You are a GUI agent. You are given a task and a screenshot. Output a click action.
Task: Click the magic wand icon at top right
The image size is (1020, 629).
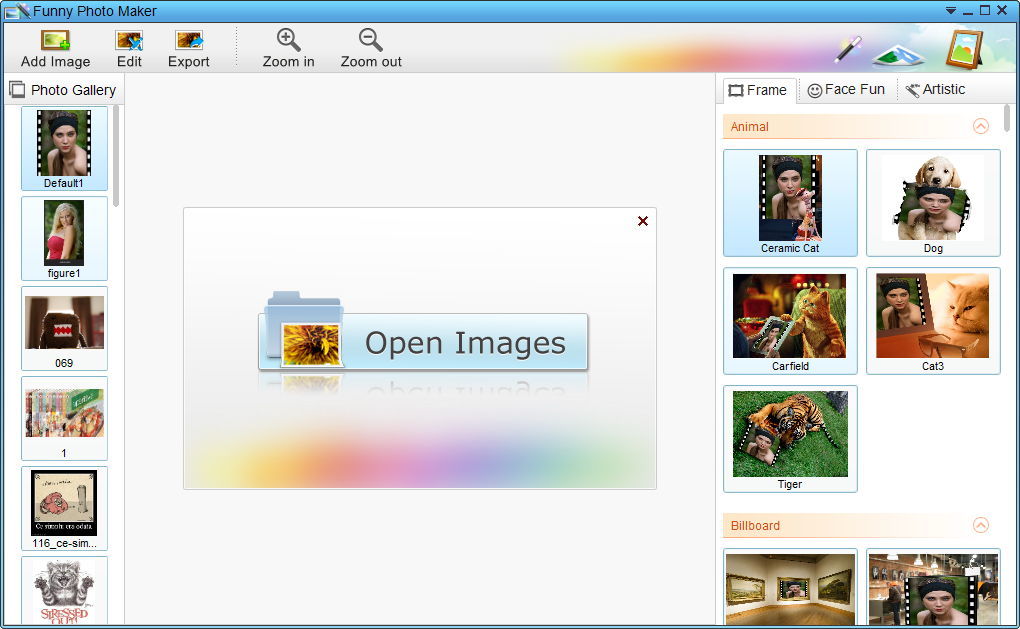pyautogui.click(x=848, y=49)
